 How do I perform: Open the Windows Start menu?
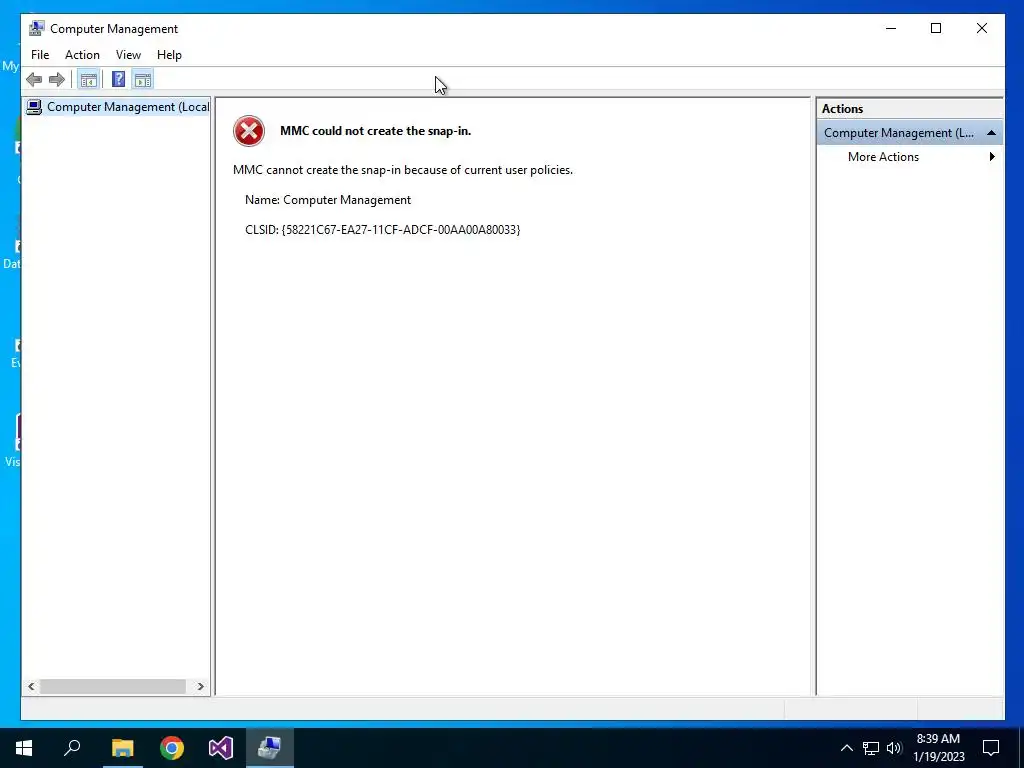[x=24, y=748]
